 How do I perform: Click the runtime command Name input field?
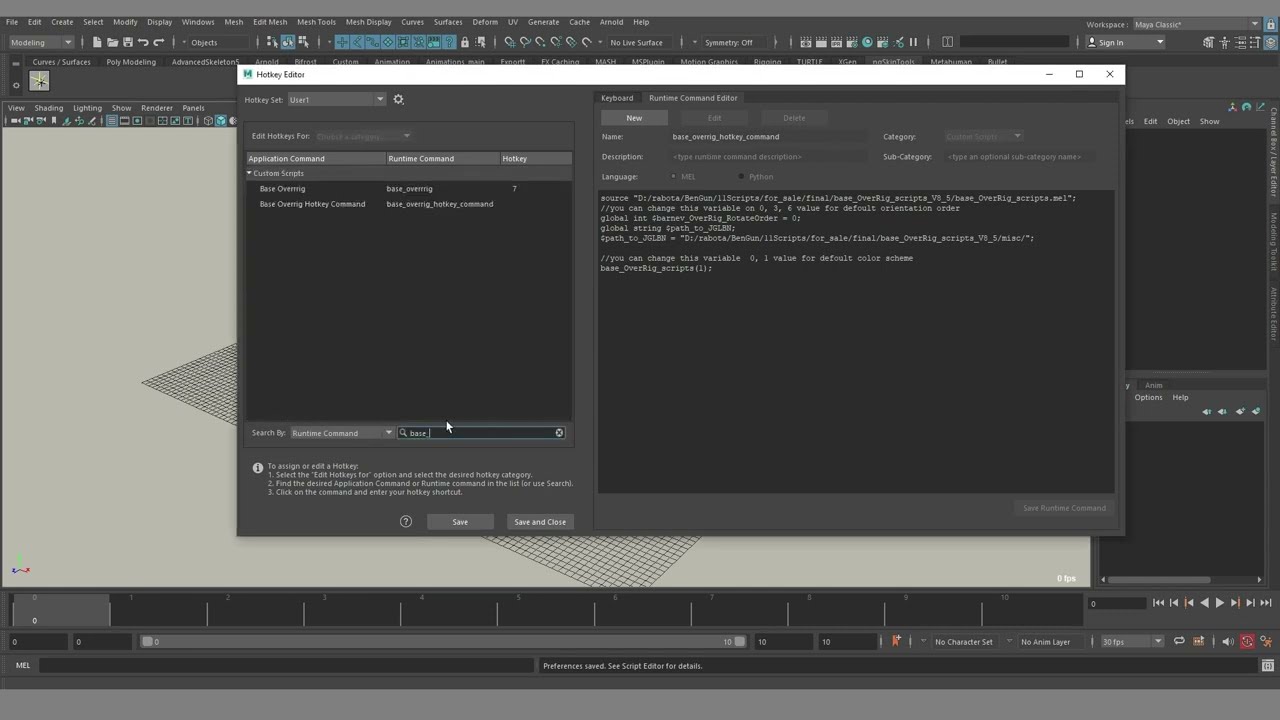pos(770,137)
